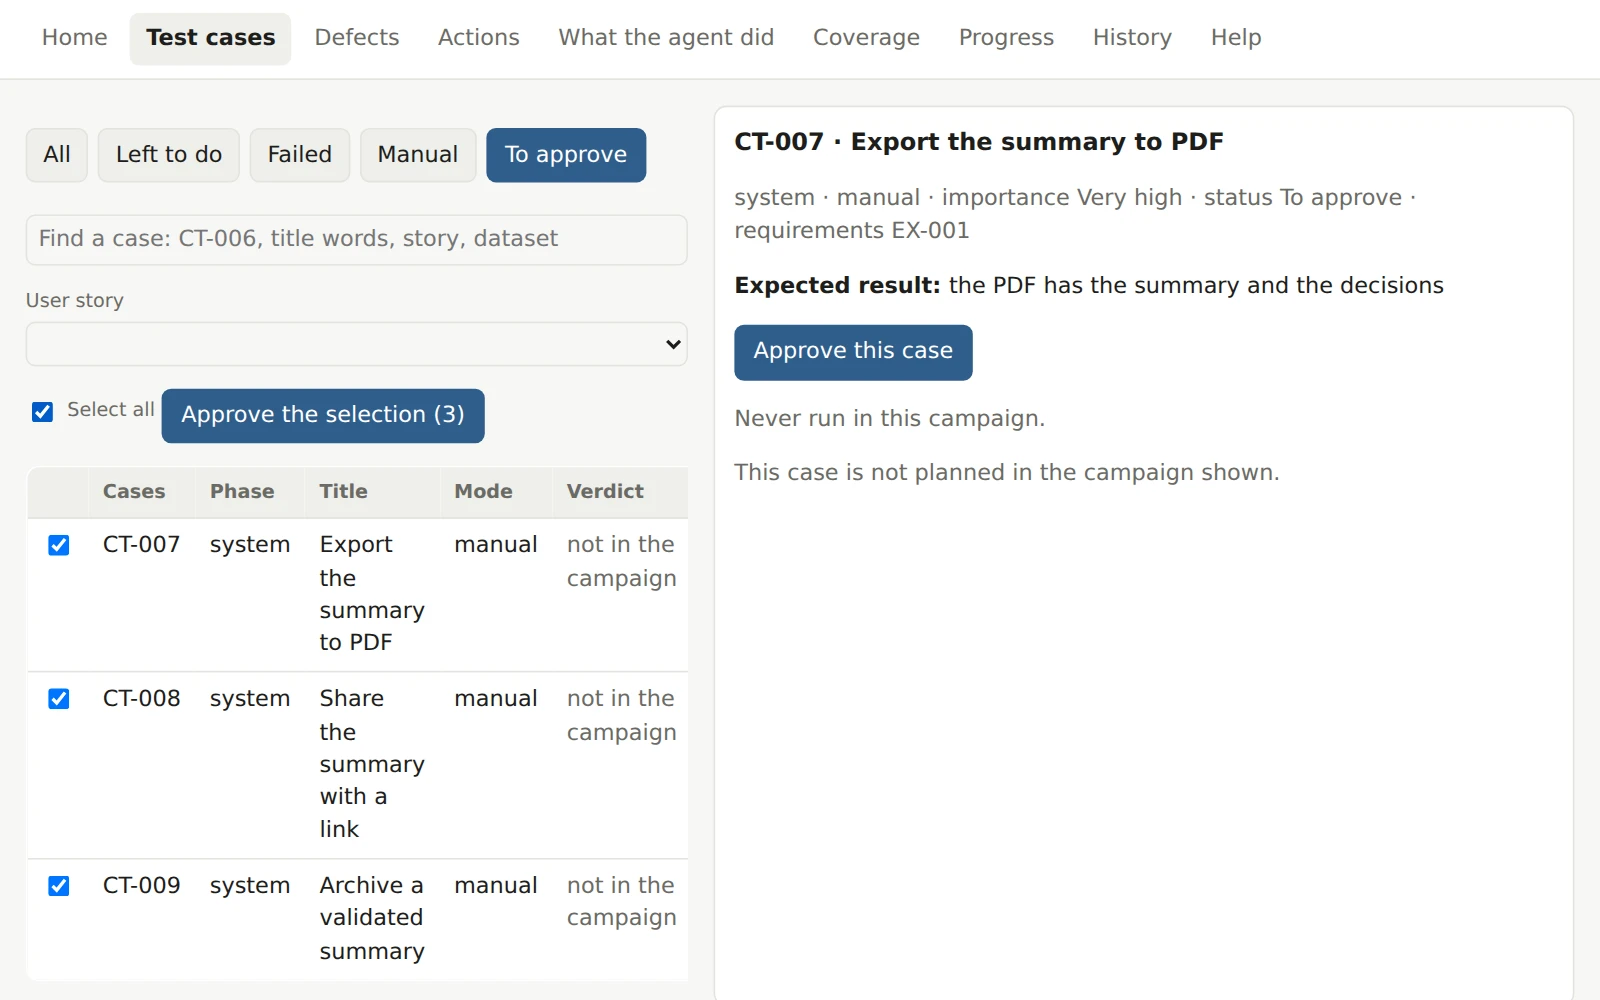Select CT-007 case ID cell
This screenshot has height=1000, width=1600.
tap(142, 545)
